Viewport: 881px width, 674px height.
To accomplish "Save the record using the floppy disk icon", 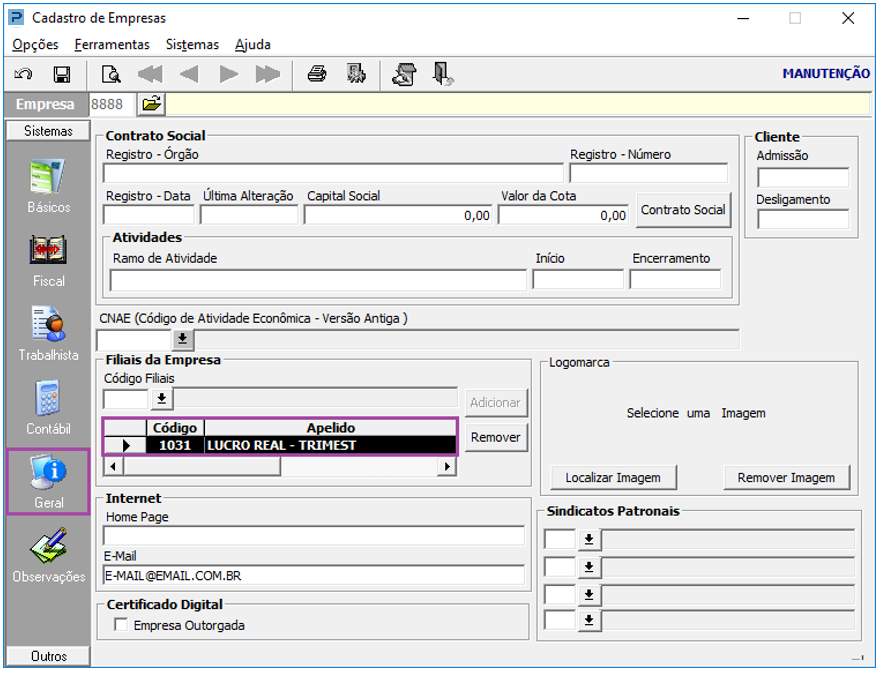I will (x=62, y=74).
